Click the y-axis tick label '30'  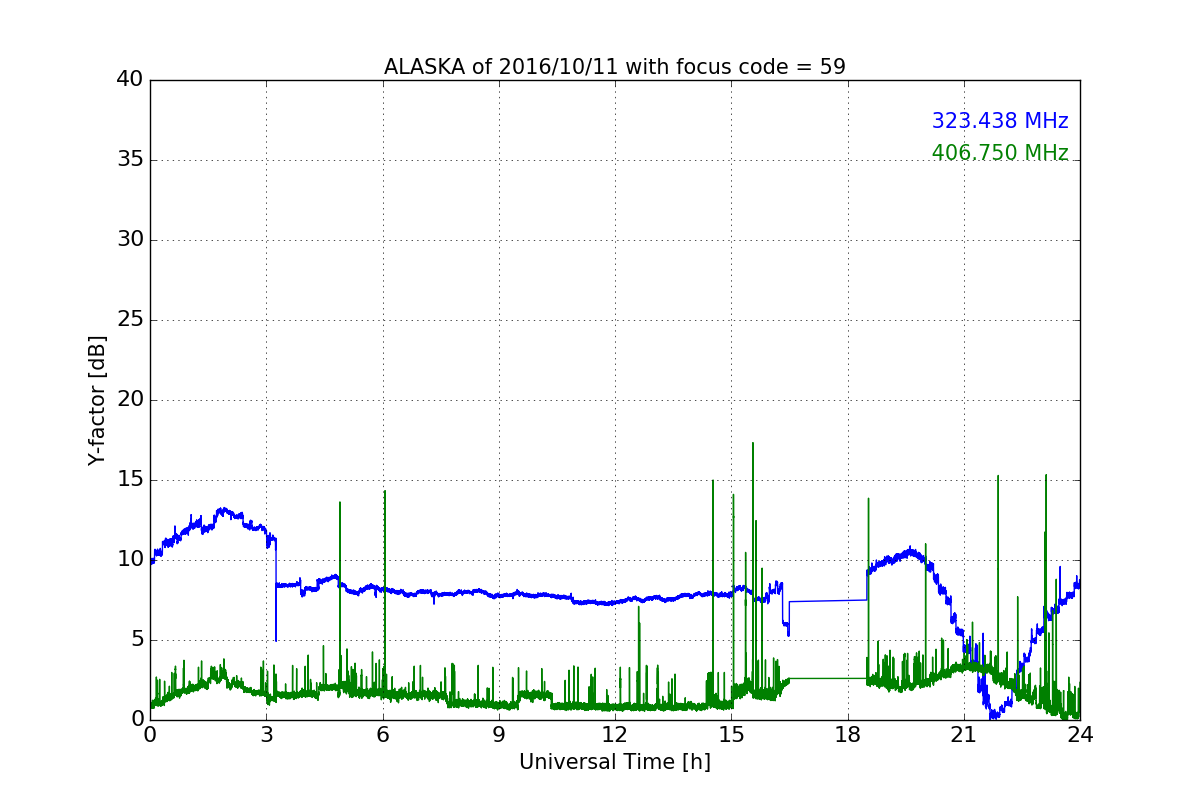coord(130,240)
